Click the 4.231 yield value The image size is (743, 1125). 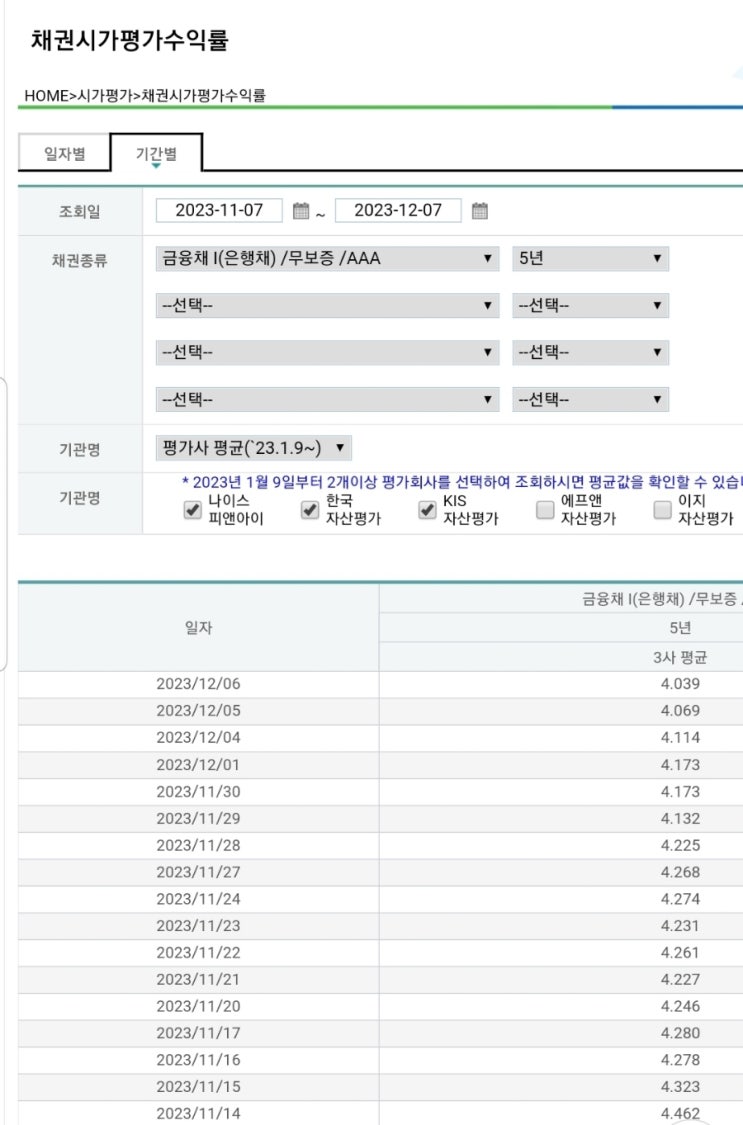pos(681,926)
